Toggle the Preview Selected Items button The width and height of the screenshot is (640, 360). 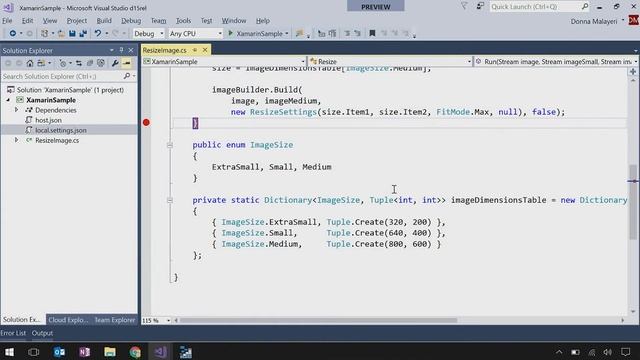pyautogui.click(x=127, y=63)
